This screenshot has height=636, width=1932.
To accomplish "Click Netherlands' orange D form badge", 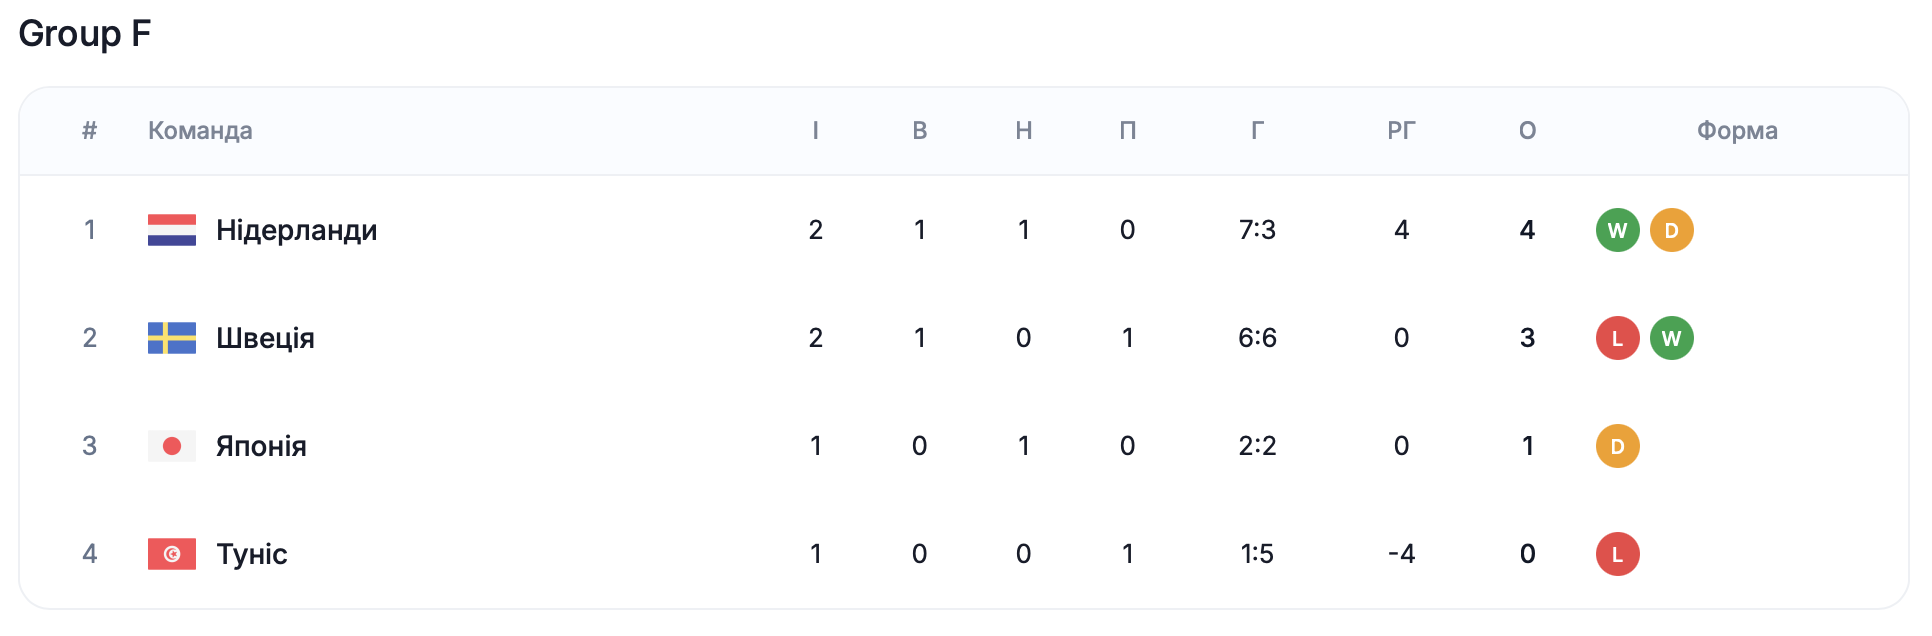I will (x=1671, y=230).
